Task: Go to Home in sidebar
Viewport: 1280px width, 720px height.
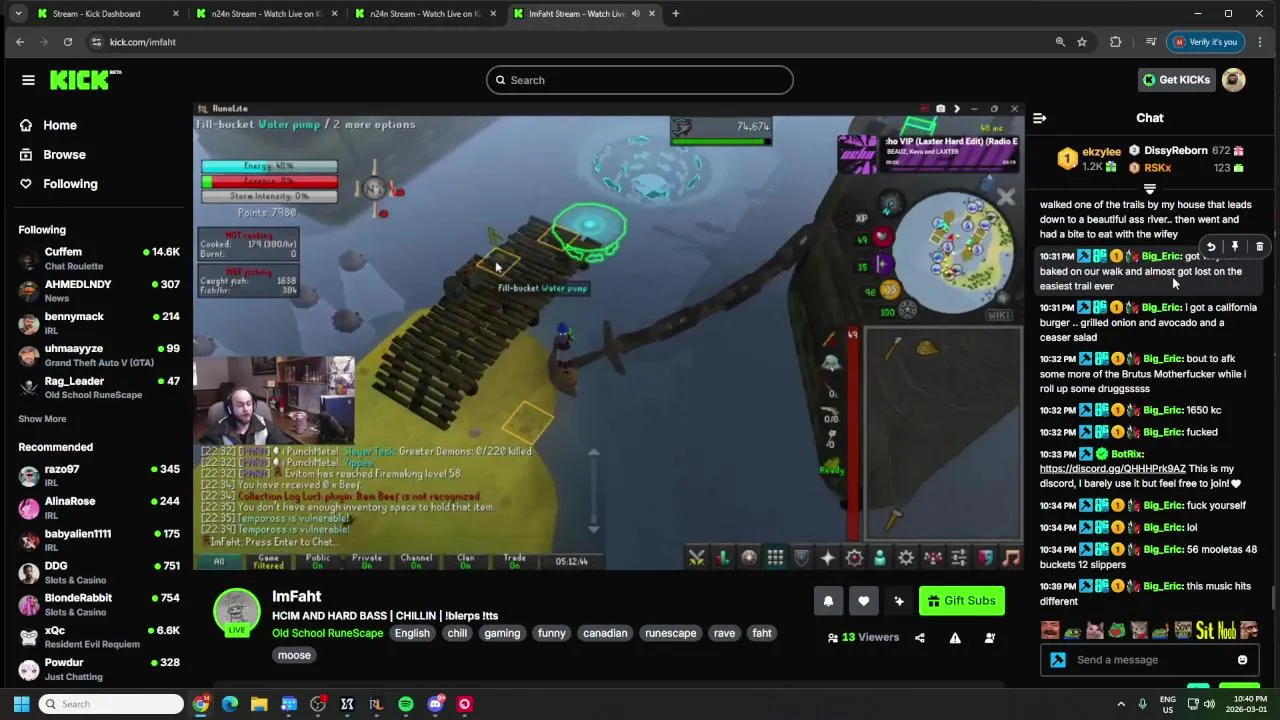Action: tap(60, 125)
